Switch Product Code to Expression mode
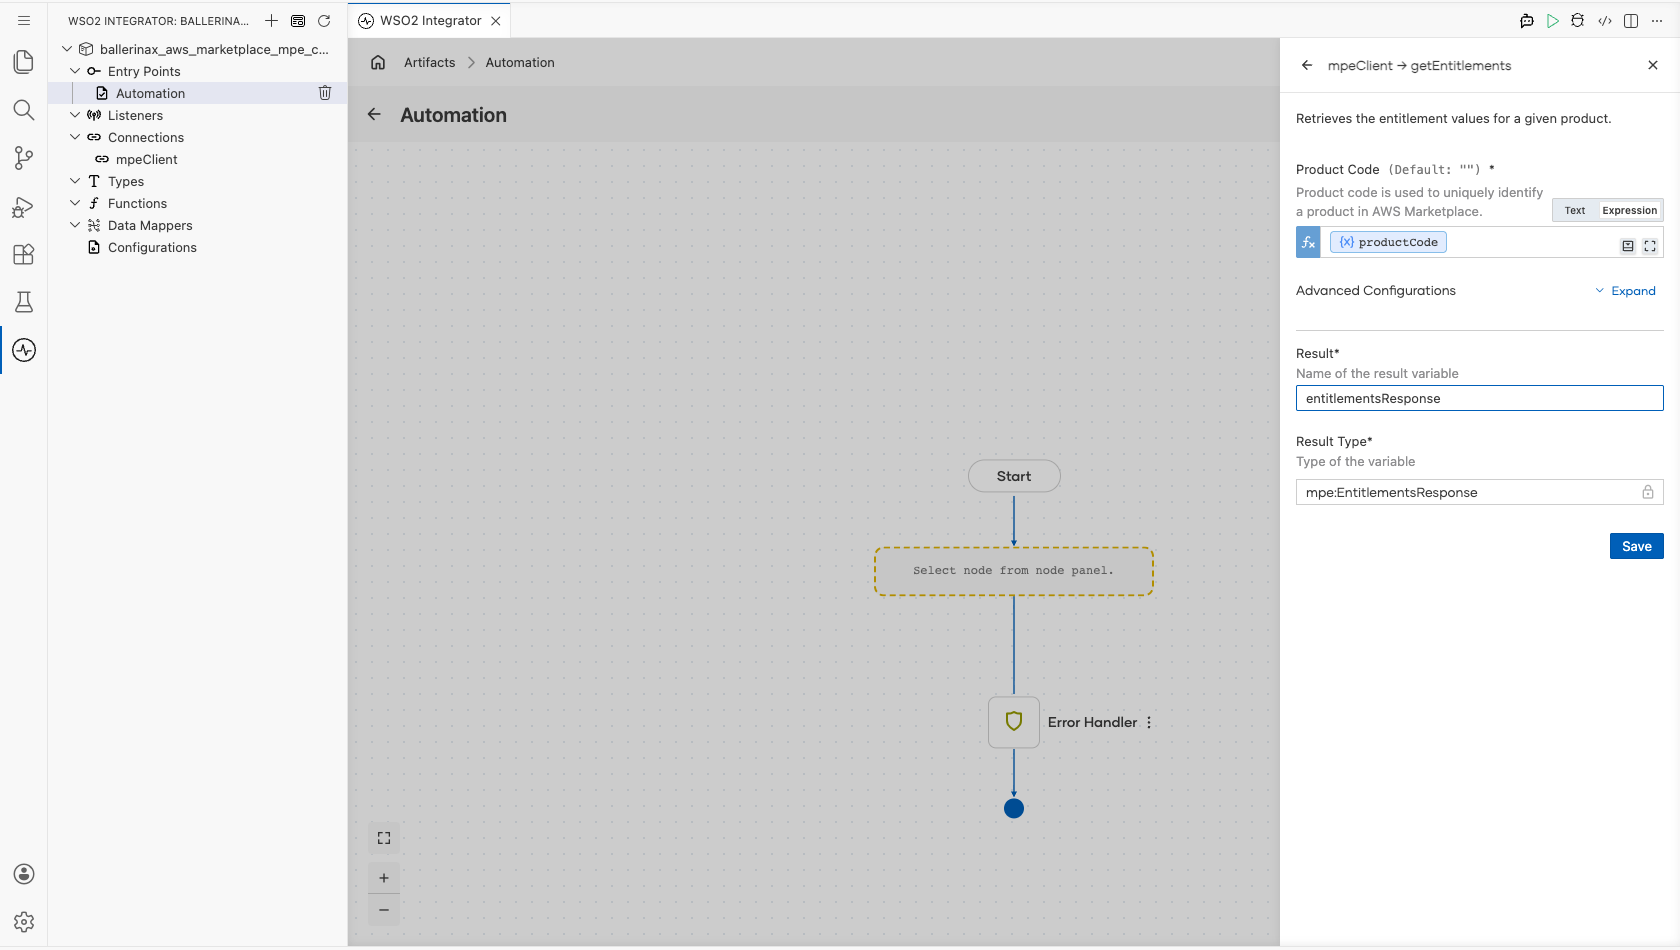This screenshot has height=950, width=1680. click(1629, 210)
